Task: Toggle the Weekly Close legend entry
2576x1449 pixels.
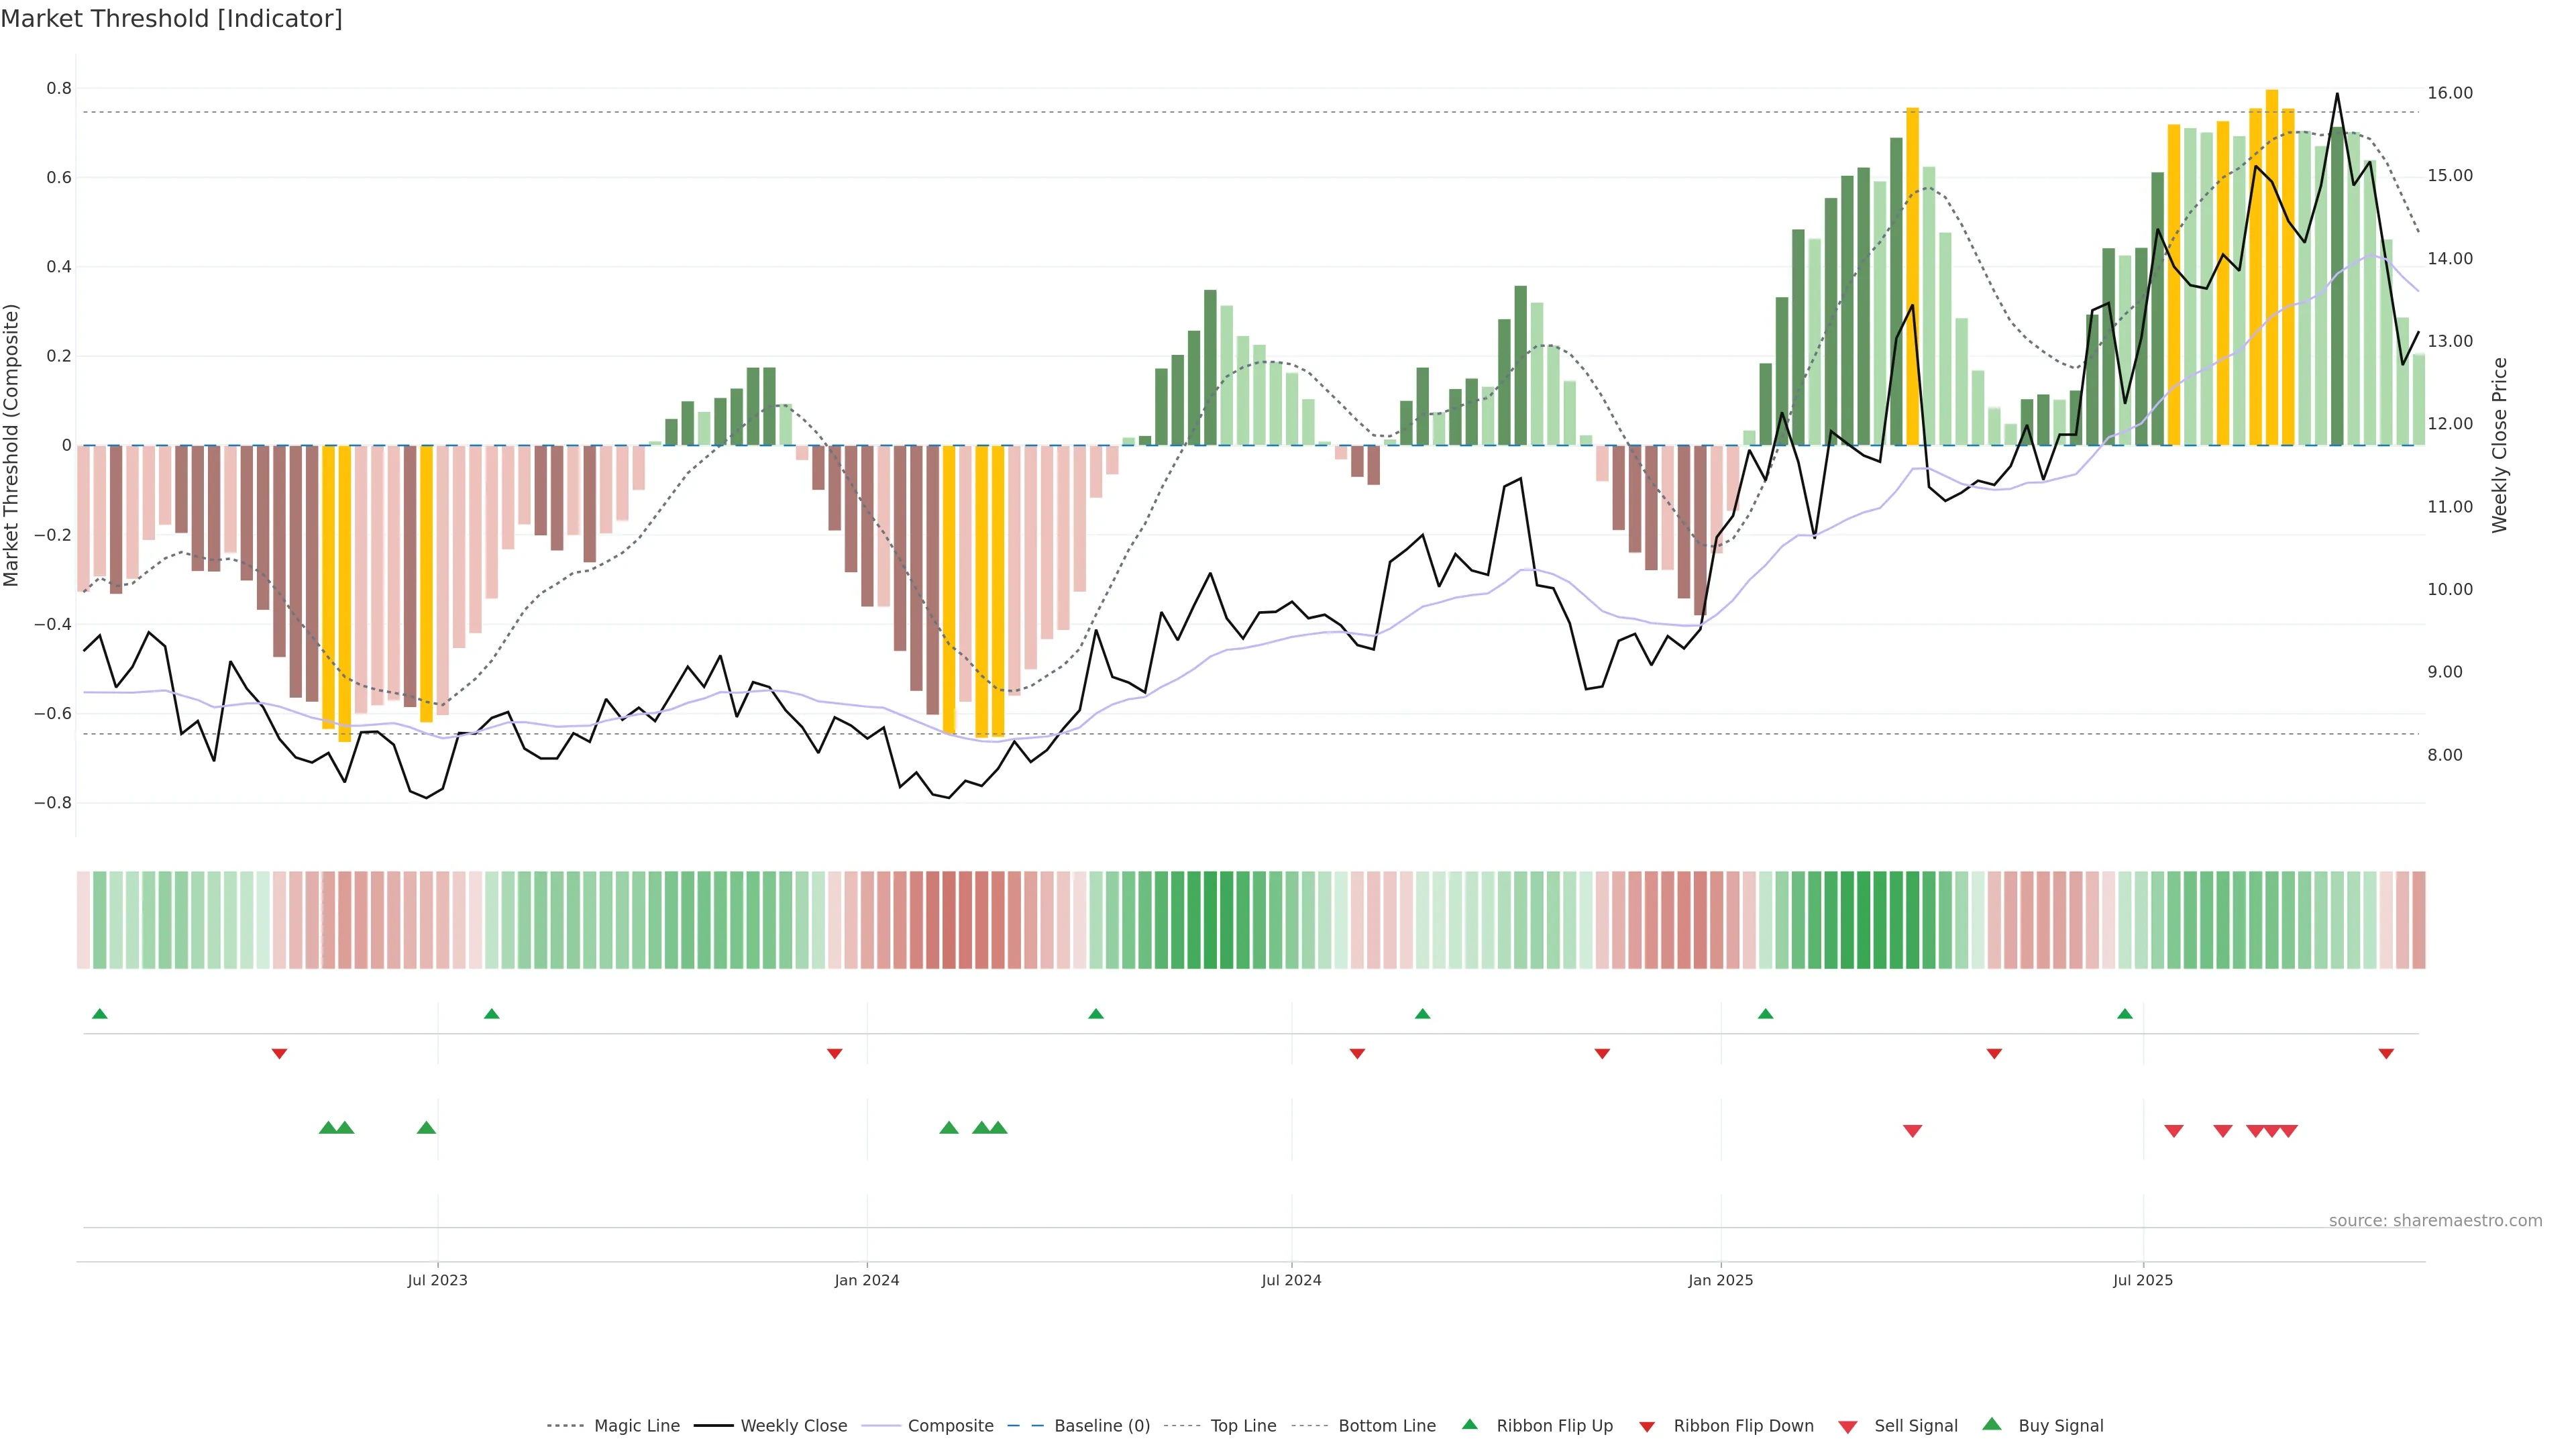Action: (x=793, y=1426)
